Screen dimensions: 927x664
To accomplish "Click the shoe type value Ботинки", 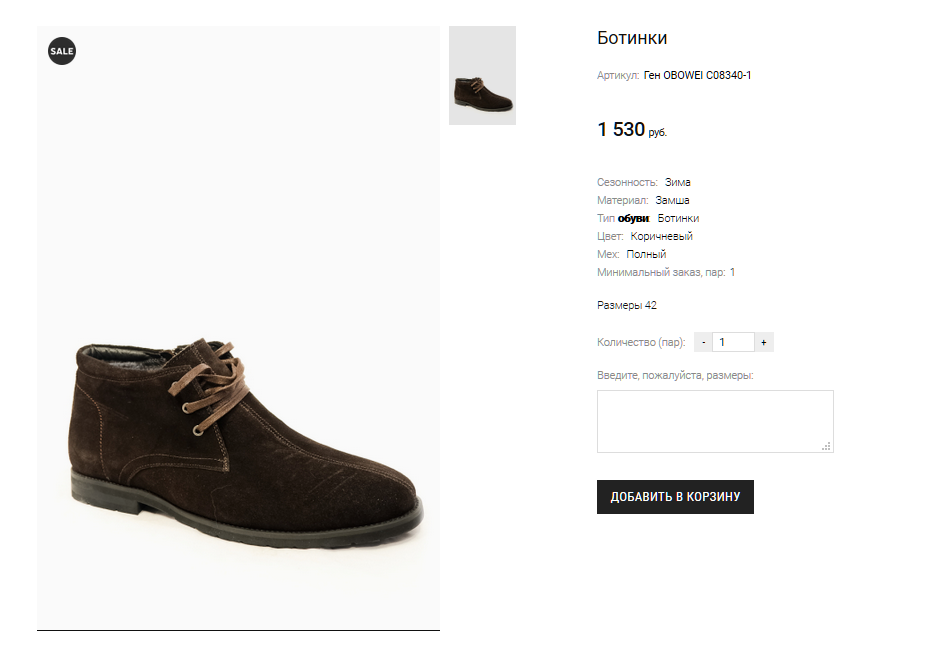I will tap(678, 218).
